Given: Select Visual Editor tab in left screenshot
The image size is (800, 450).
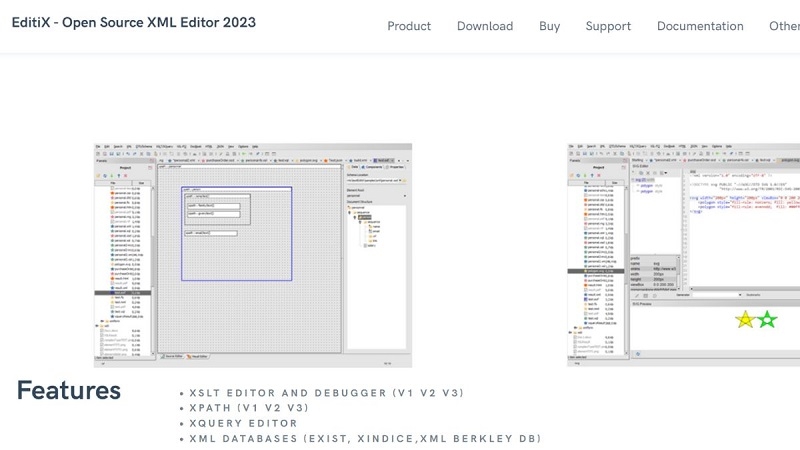Looking at the screenshot, I should 198,355.
